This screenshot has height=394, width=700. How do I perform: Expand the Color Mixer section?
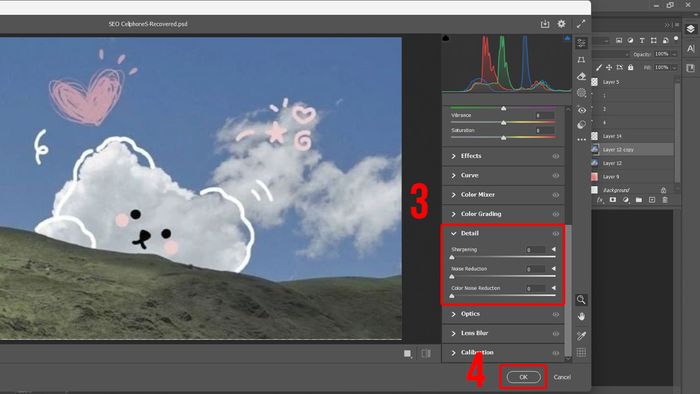(x=454, y=195)
